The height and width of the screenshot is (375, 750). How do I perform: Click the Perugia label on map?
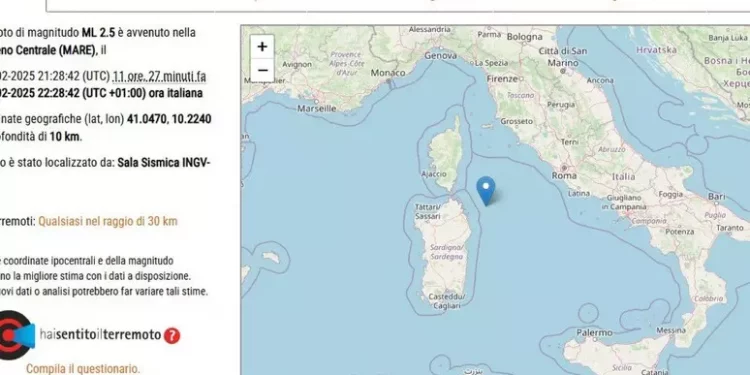[x=561, y=104]
